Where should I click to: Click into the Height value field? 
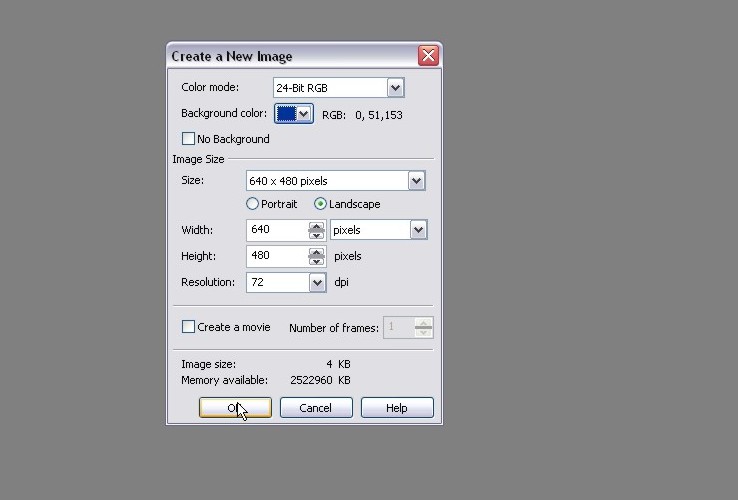point(276,256)
